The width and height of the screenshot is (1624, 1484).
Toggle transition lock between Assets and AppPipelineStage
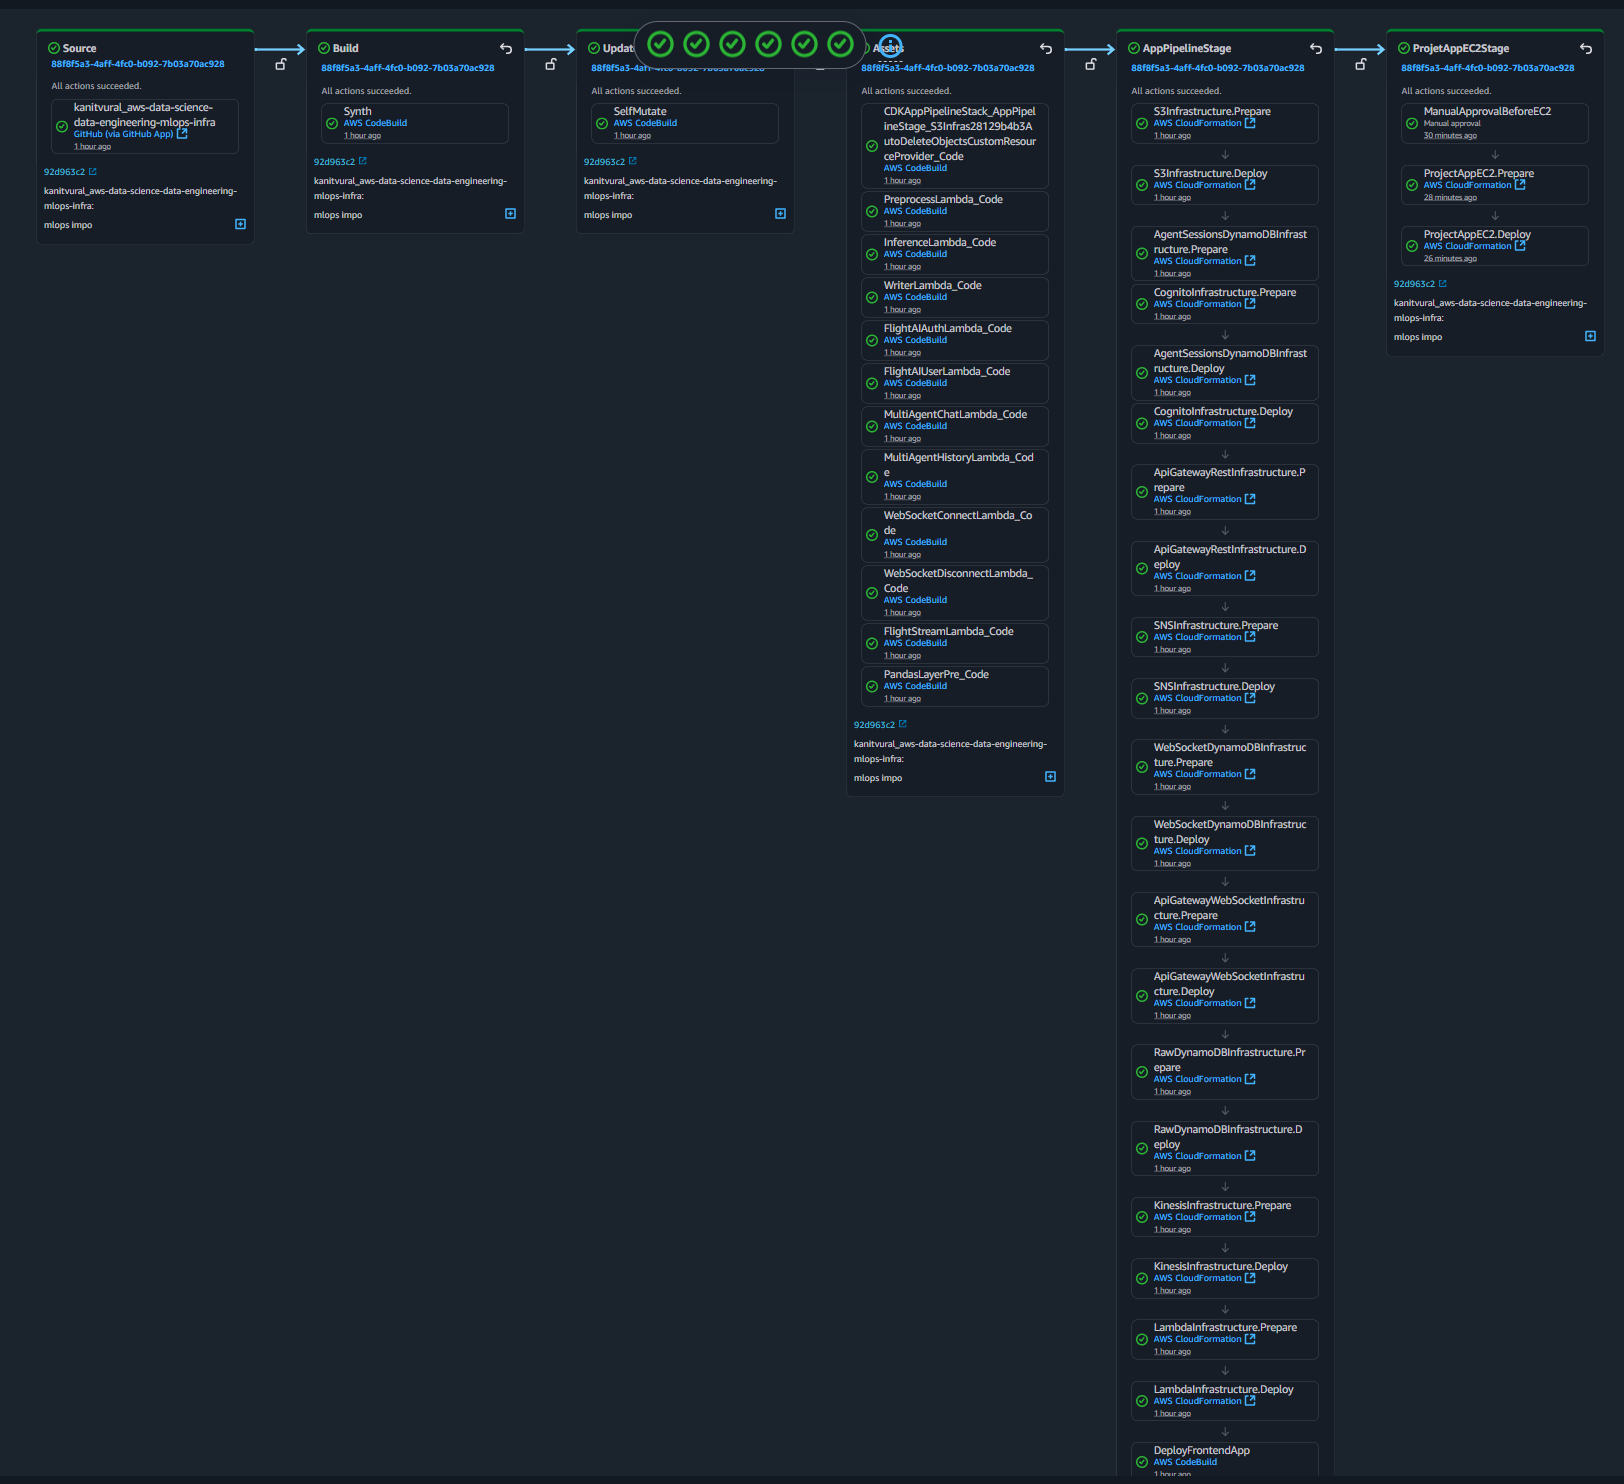[1091, 64]
